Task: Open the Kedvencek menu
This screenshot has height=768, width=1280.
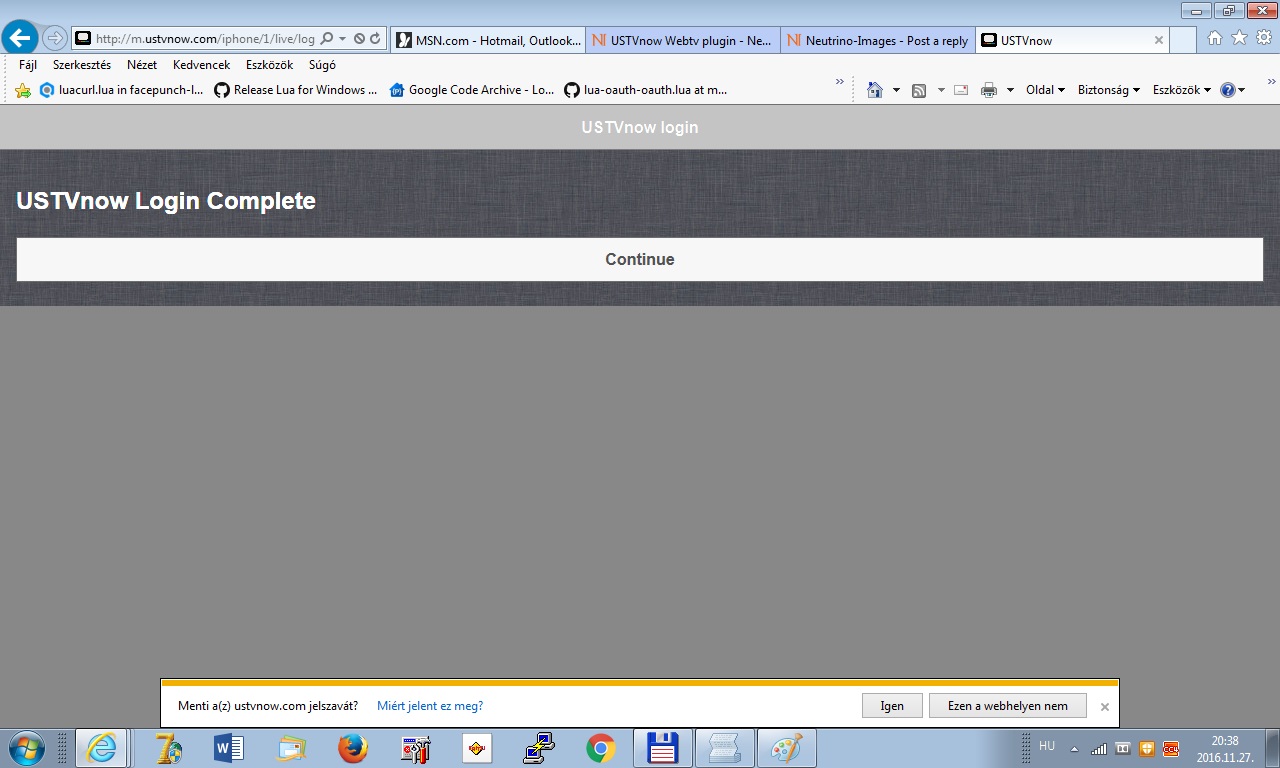Action: [201, 65]
